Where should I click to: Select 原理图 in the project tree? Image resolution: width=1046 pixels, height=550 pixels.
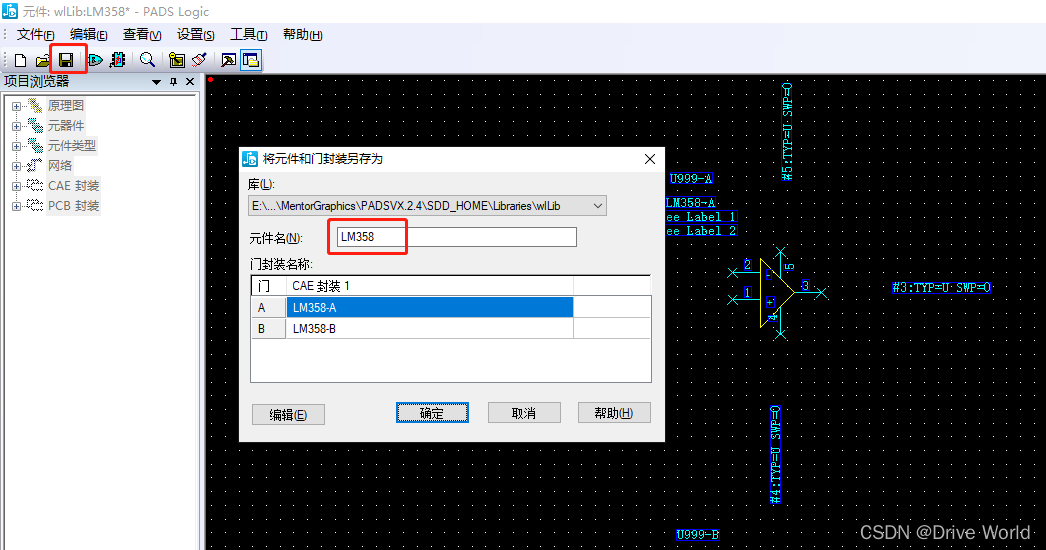pos(65,105)
